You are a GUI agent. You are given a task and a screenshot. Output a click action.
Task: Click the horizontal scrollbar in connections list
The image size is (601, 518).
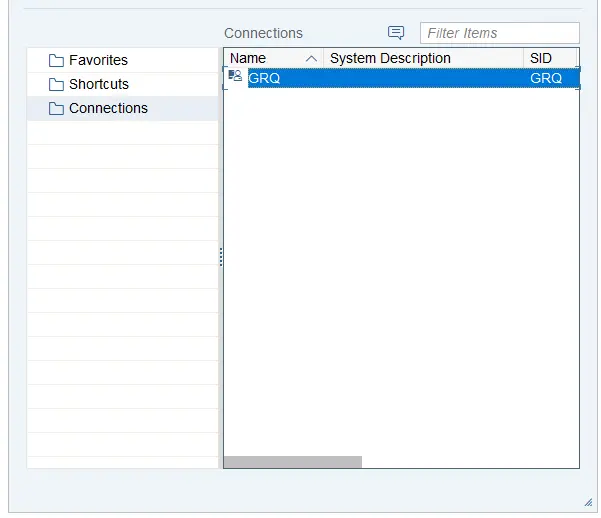[x=293, y=462]
